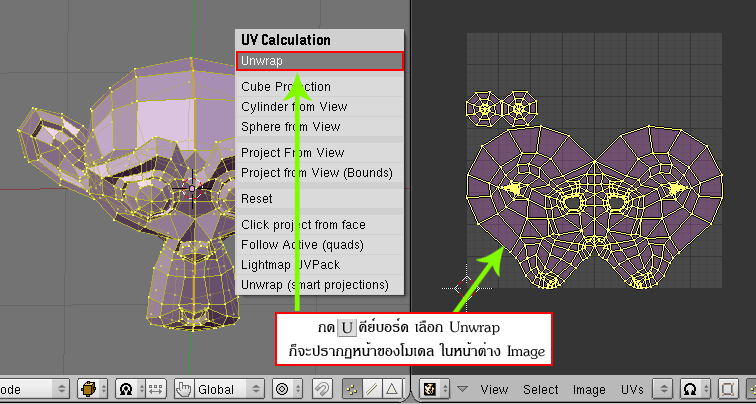Open the object mode dropdown
756x404 pixels.
point(34,389)
